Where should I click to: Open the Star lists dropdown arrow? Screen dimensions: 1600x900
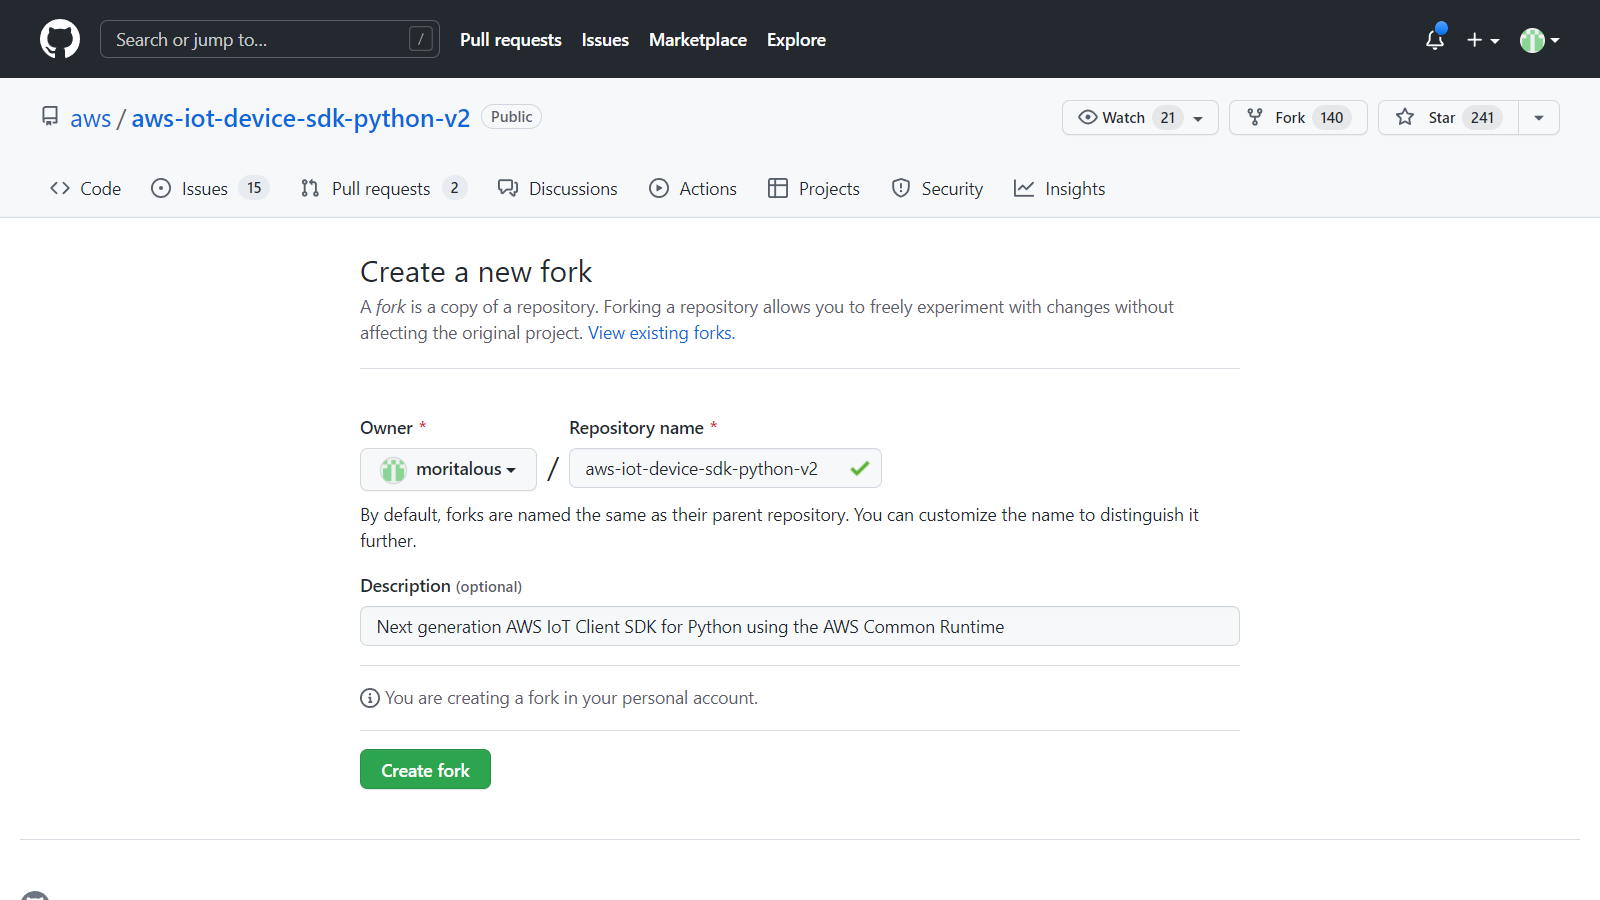pos(1539,117)
